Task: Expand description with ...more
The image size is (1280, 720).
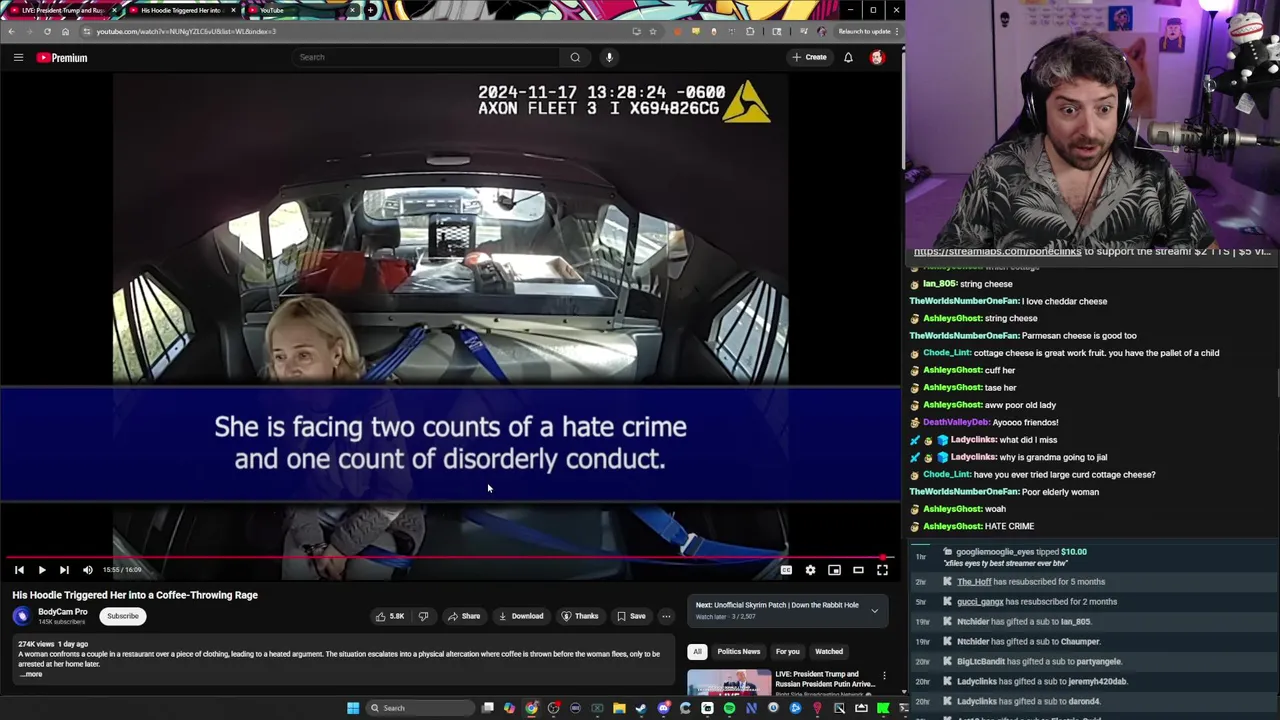Action: click(31, 674)
